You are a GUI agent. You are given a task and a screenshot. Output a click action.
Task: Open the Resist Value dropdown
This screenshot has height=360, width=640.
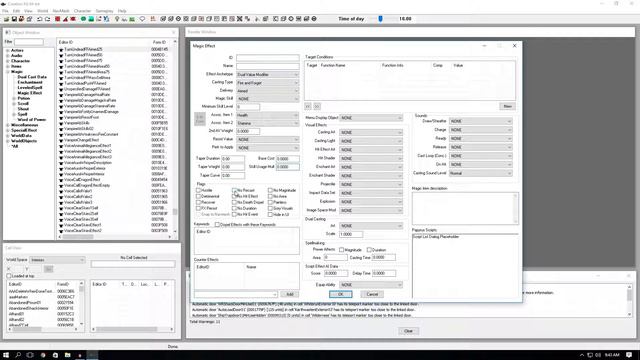coord(267,140)
